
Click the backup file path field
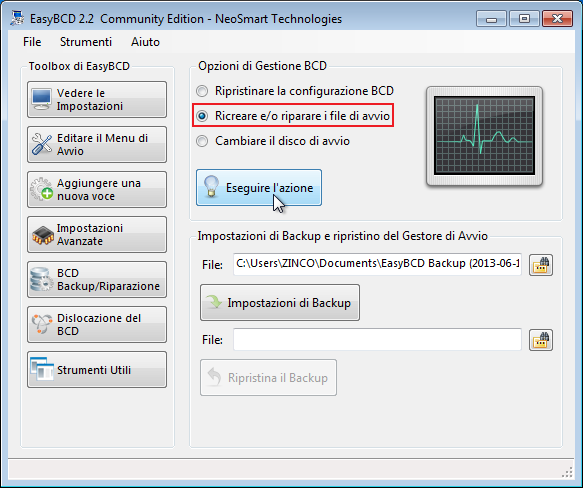click(377, 264)
